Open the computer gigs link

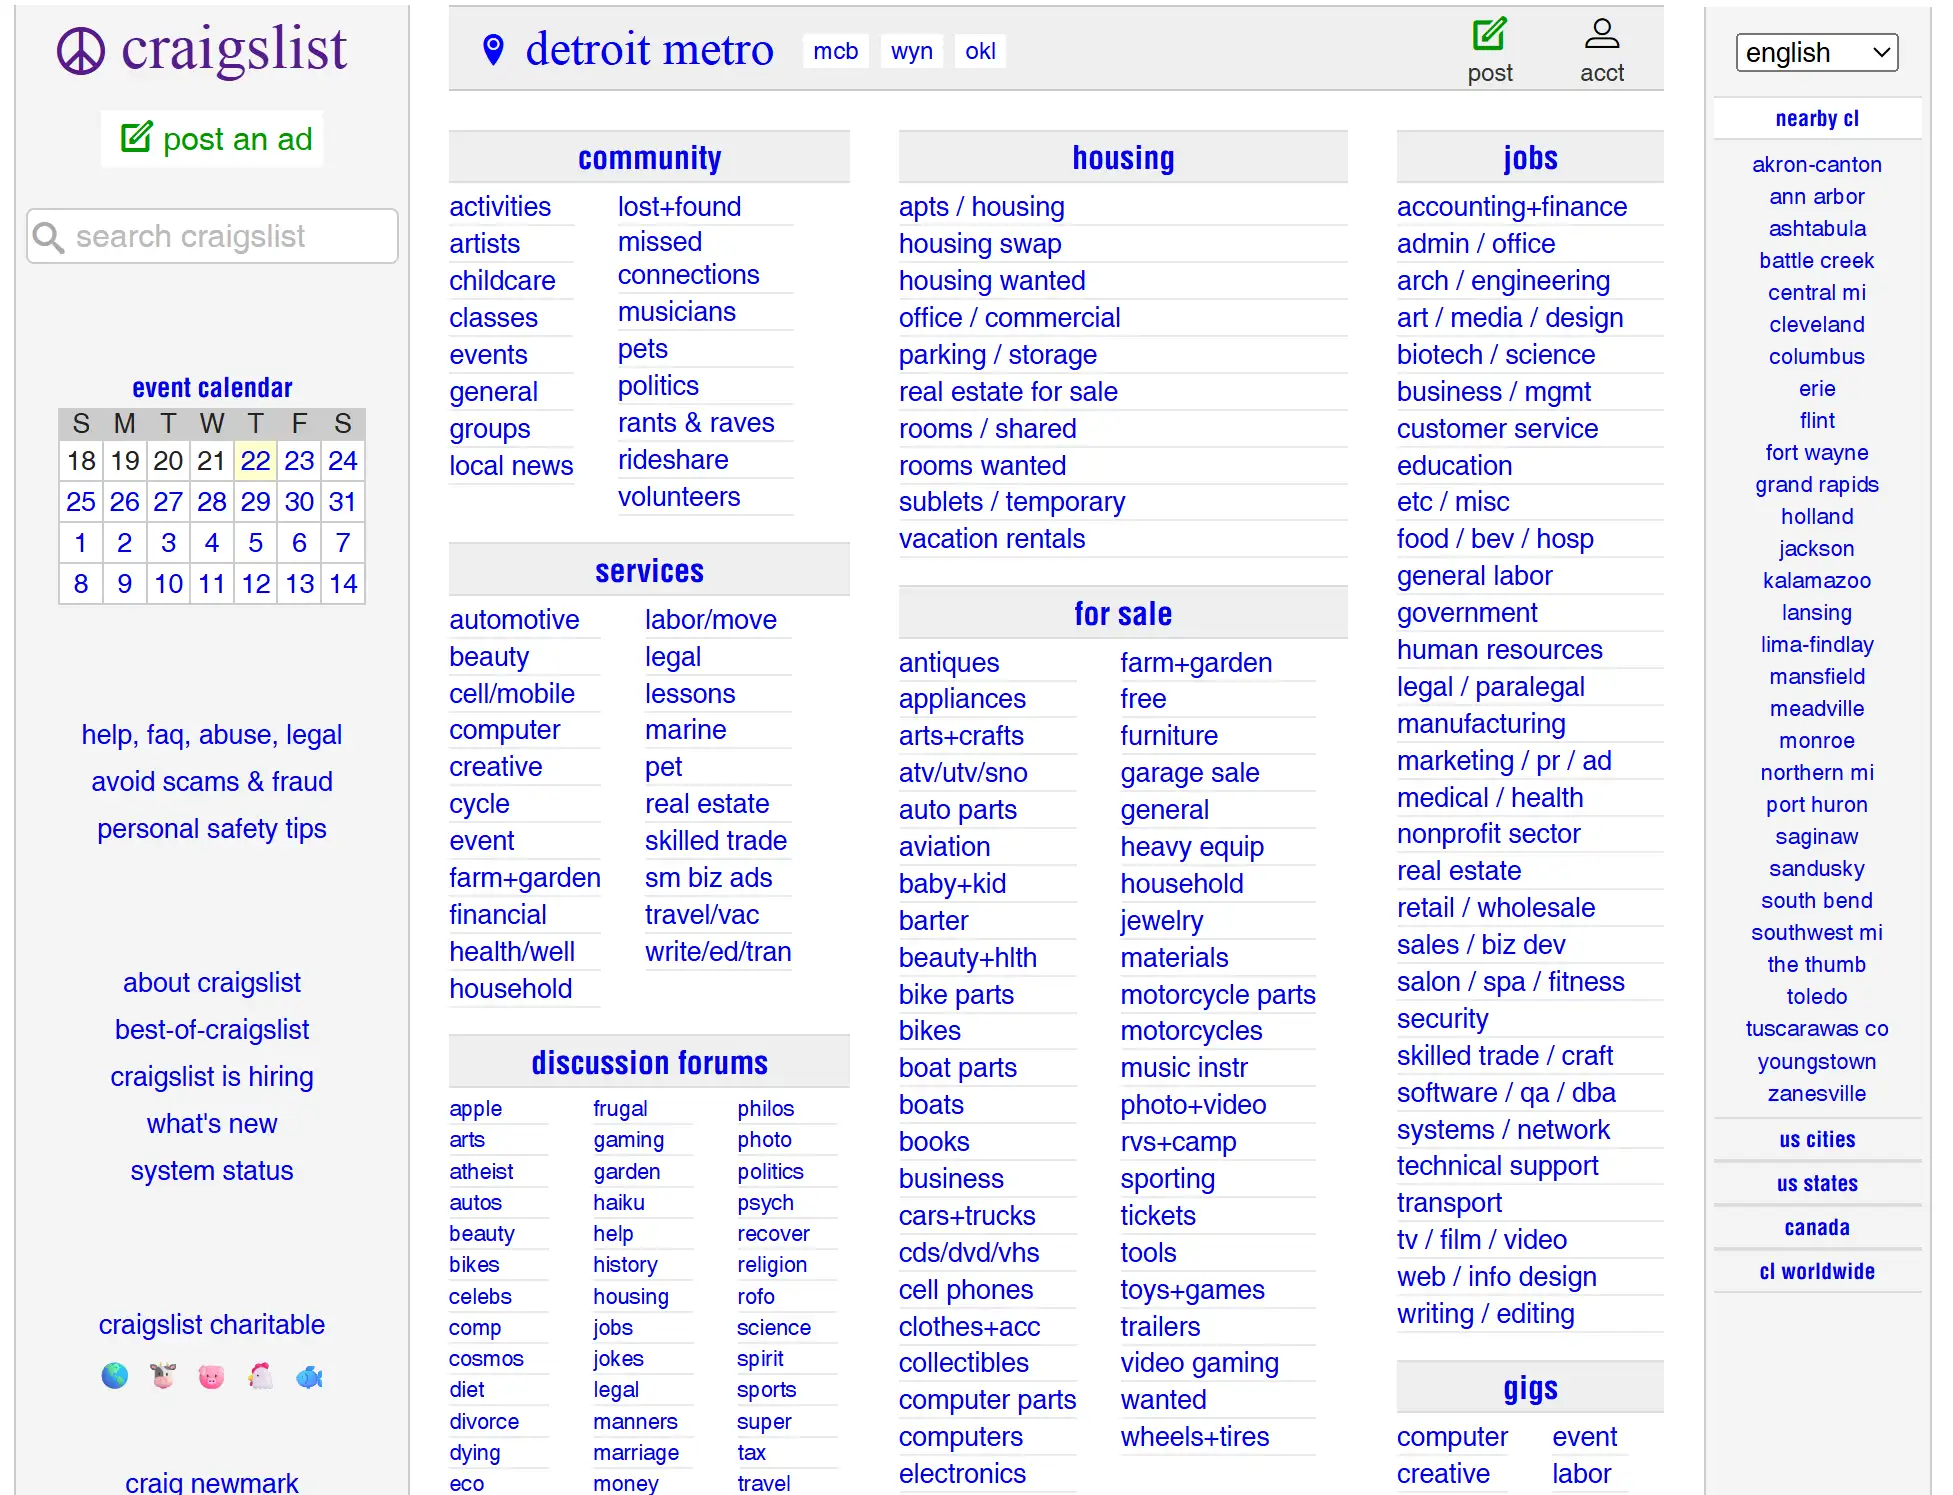click(1452, 1436)
